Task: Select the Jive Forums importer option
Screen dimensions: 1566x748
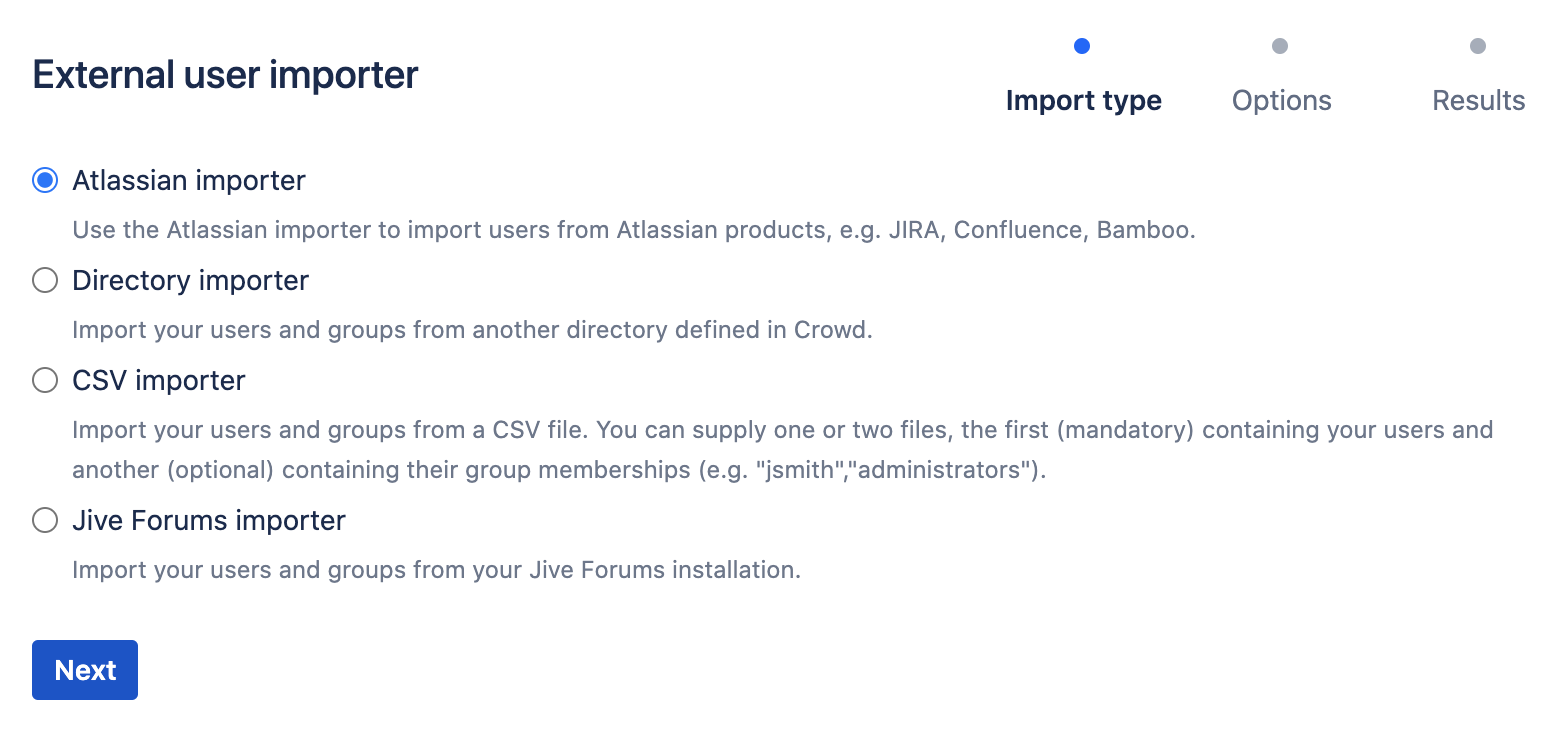Action: click(45, 521)
